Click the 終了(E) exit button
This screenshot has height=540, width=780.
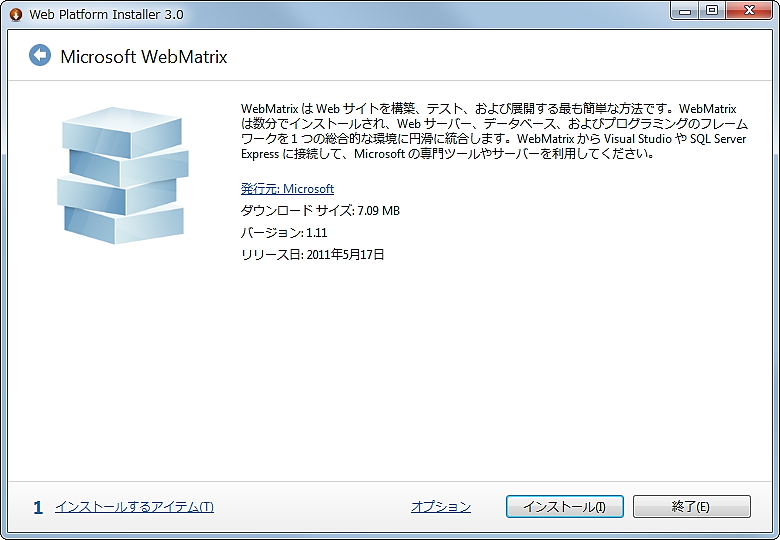691,507
